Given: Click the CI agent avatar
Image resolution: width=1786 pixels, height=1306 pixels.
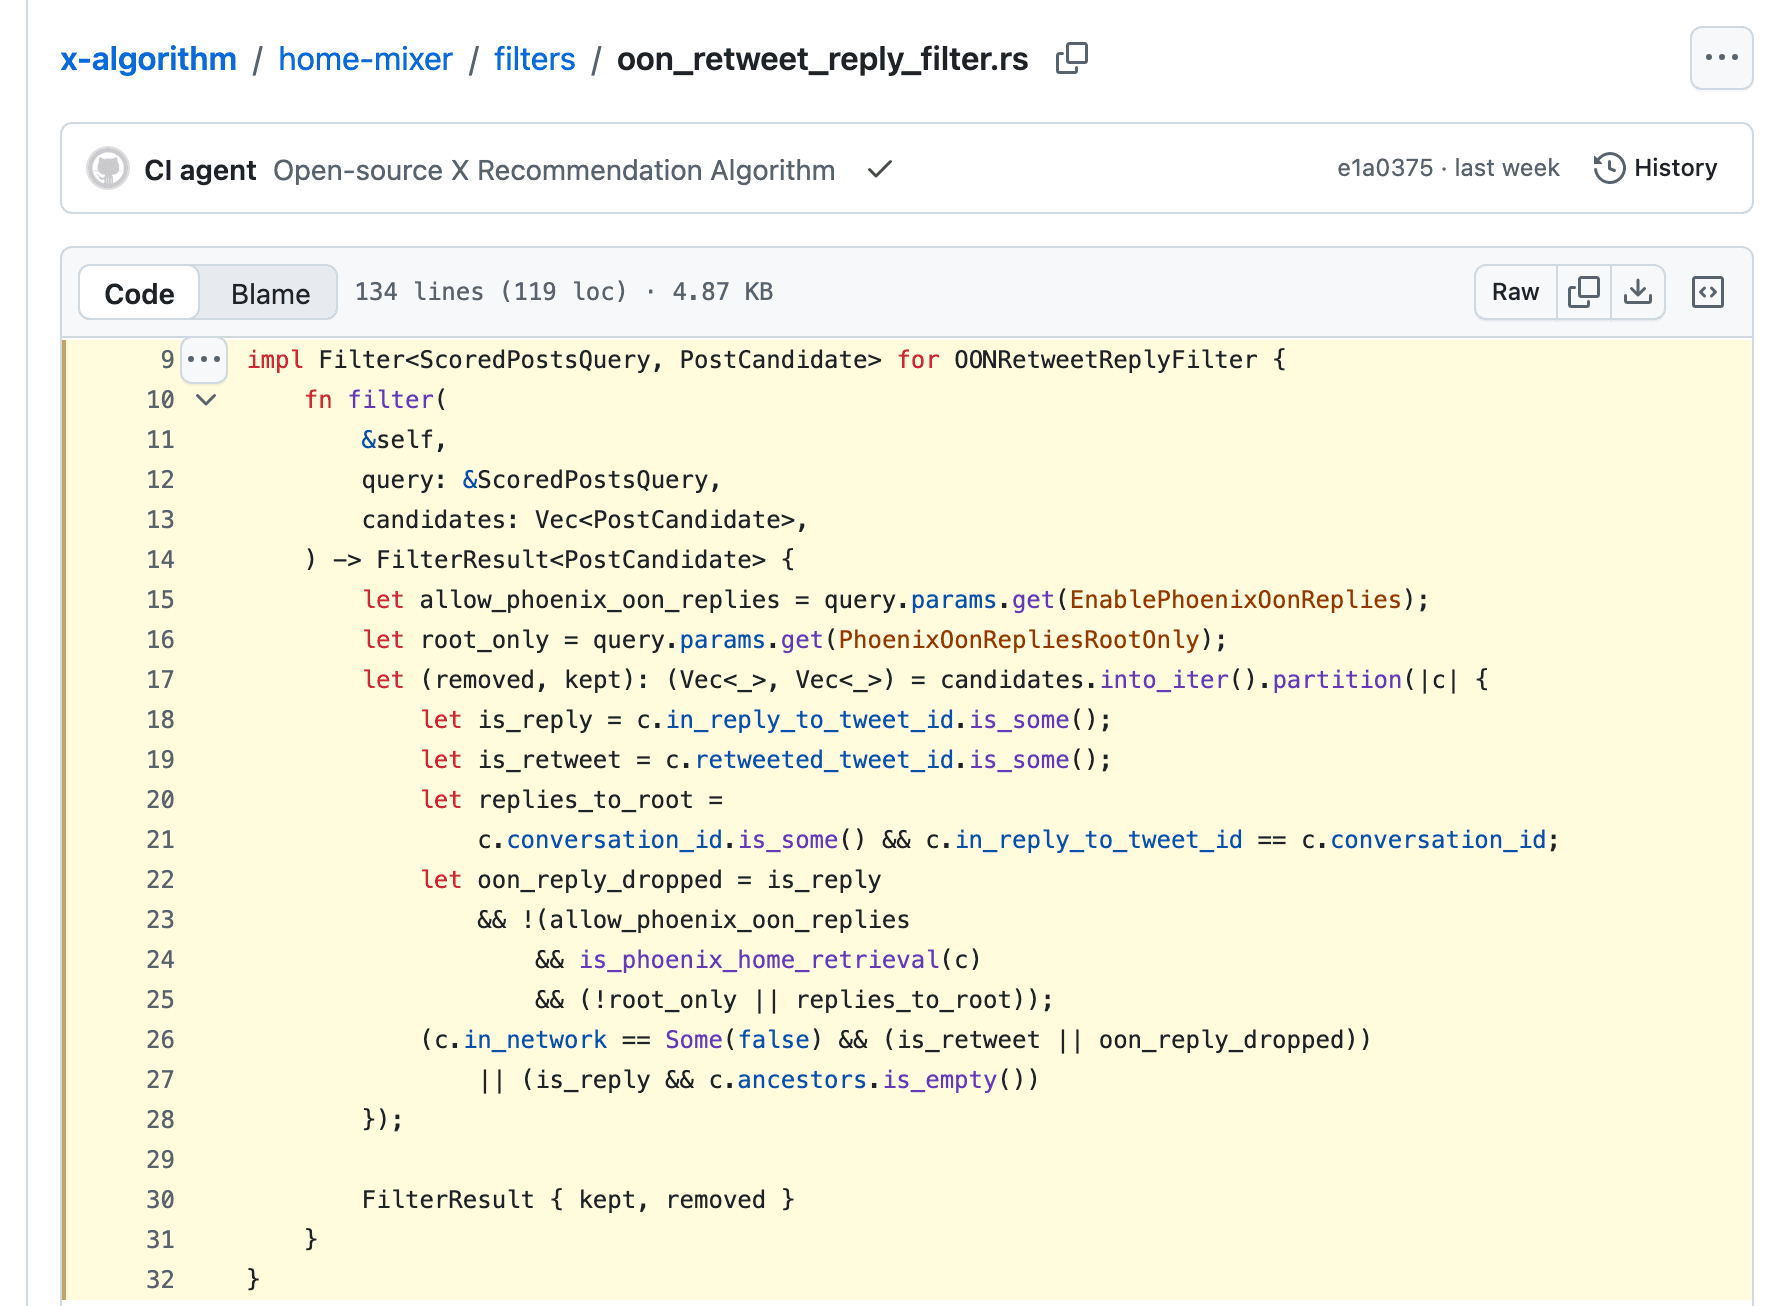Looking at the screenshot, I should point(108,168).
